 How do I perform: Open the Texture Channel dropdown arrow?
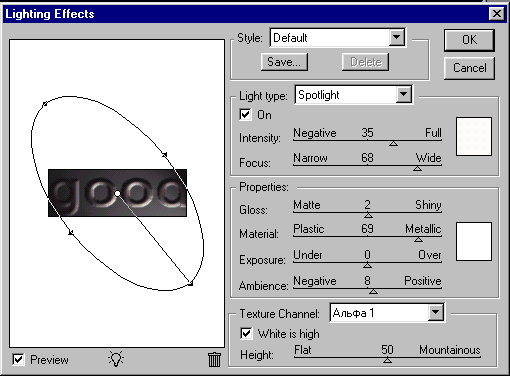435,313
